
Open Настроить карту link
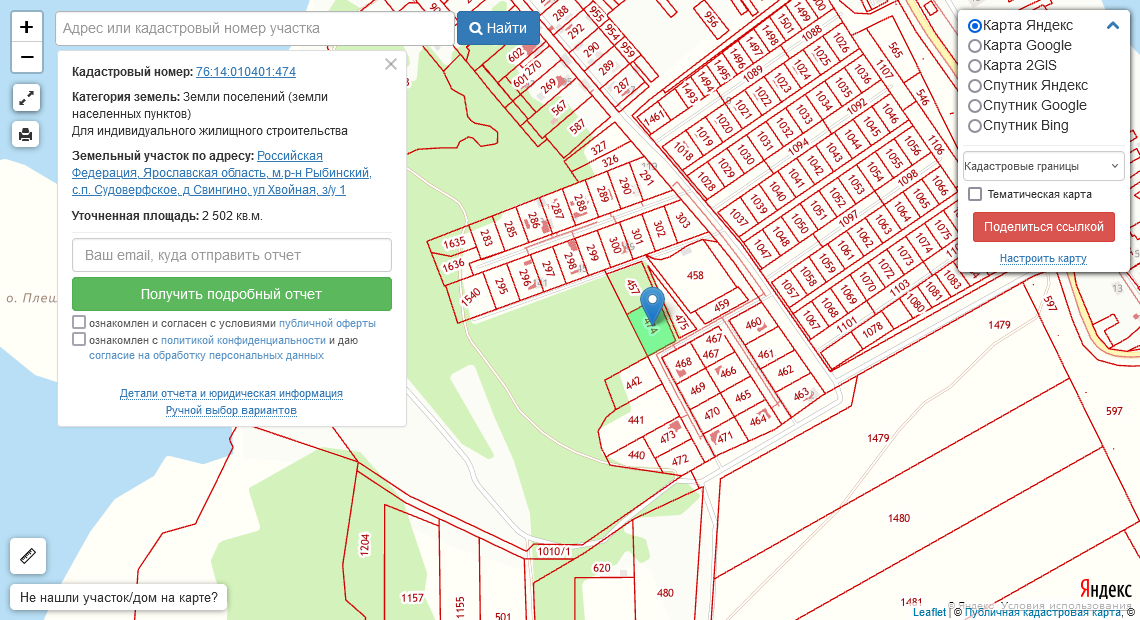pos(1043,258)
